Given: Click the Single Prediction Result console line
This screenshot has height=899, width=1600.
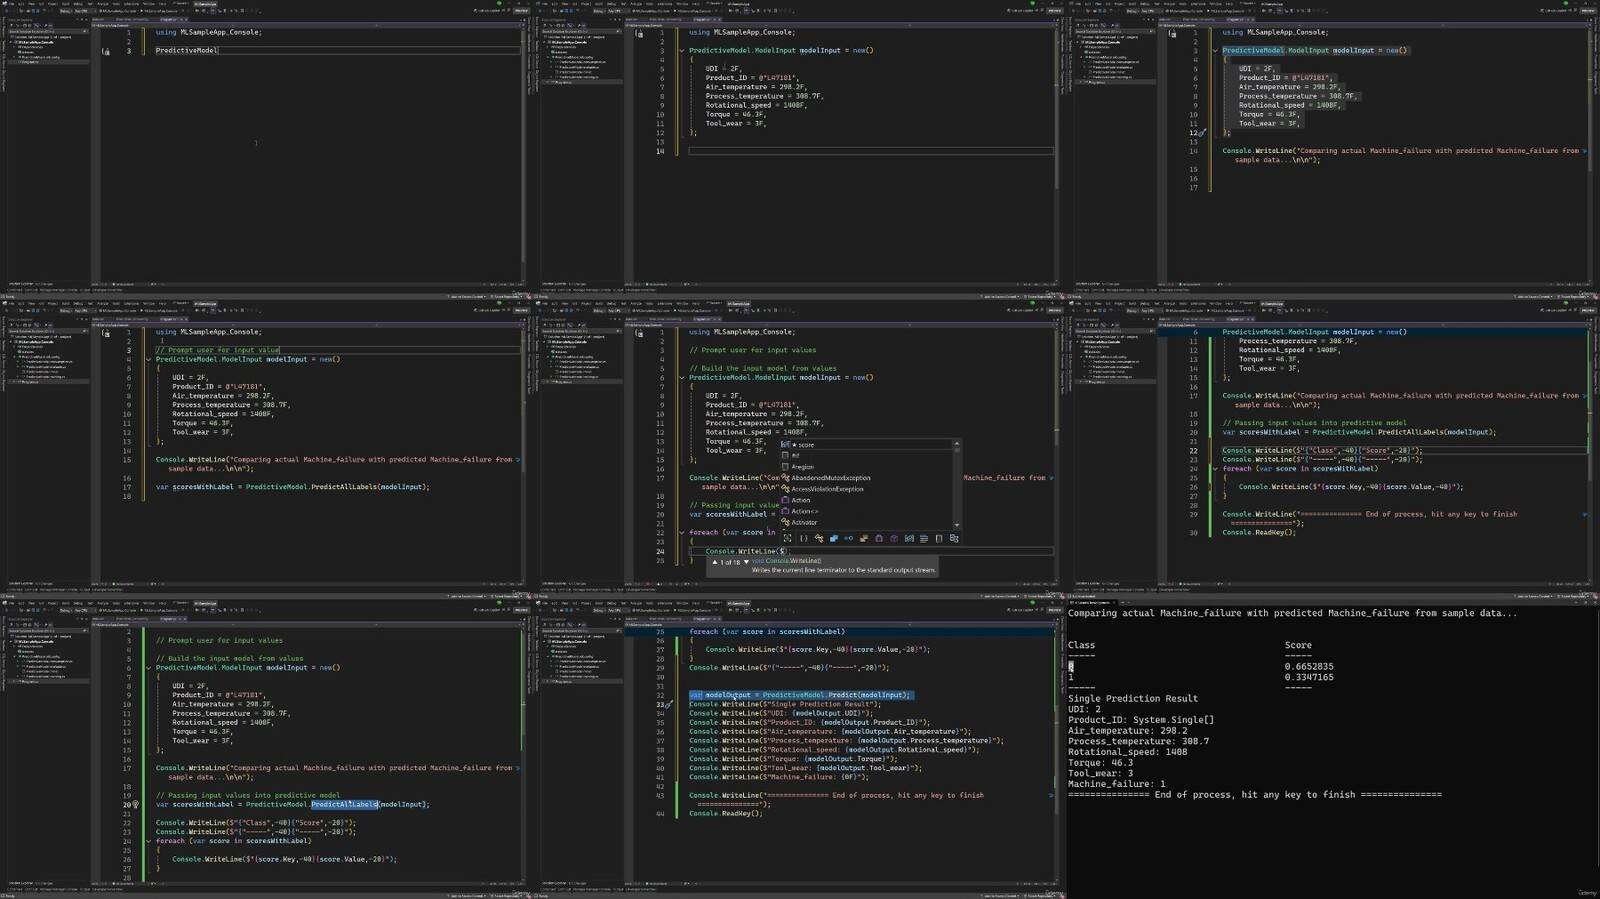Looking at the screenshot, I should (1132, 699).
